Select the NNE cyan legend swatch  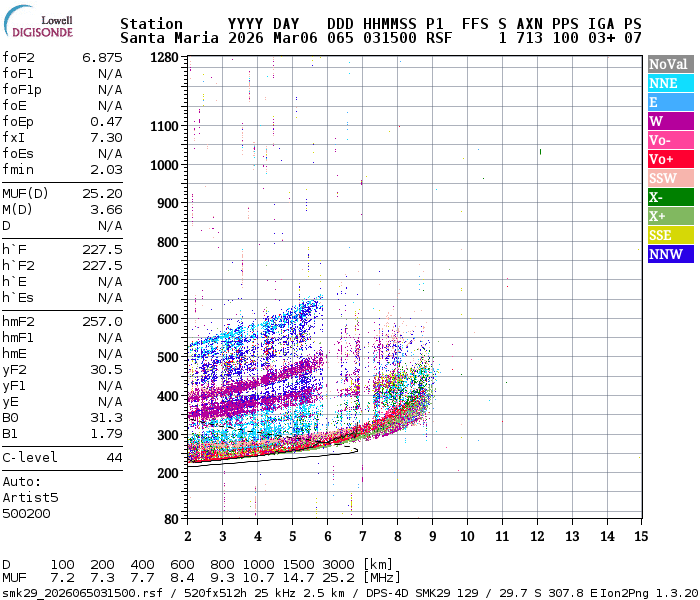point(671,83)
